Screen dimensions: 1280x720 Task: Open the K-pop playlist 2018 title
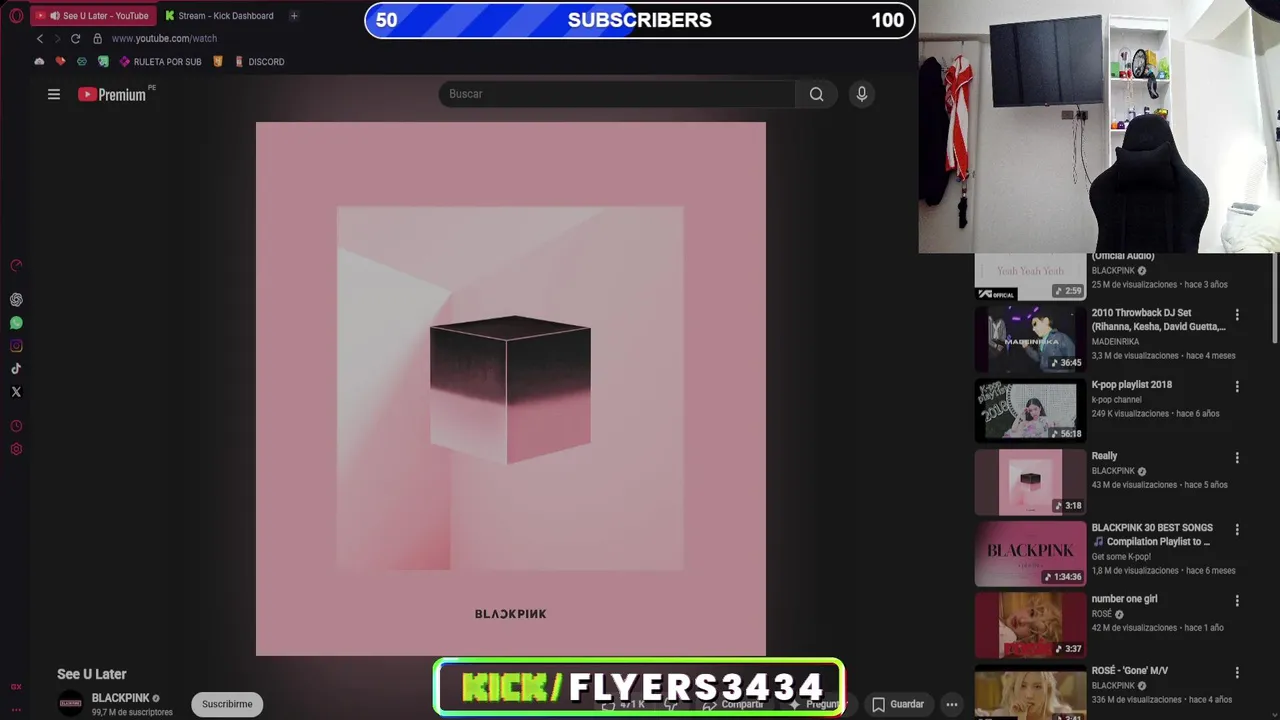[x=1131, y=385]
